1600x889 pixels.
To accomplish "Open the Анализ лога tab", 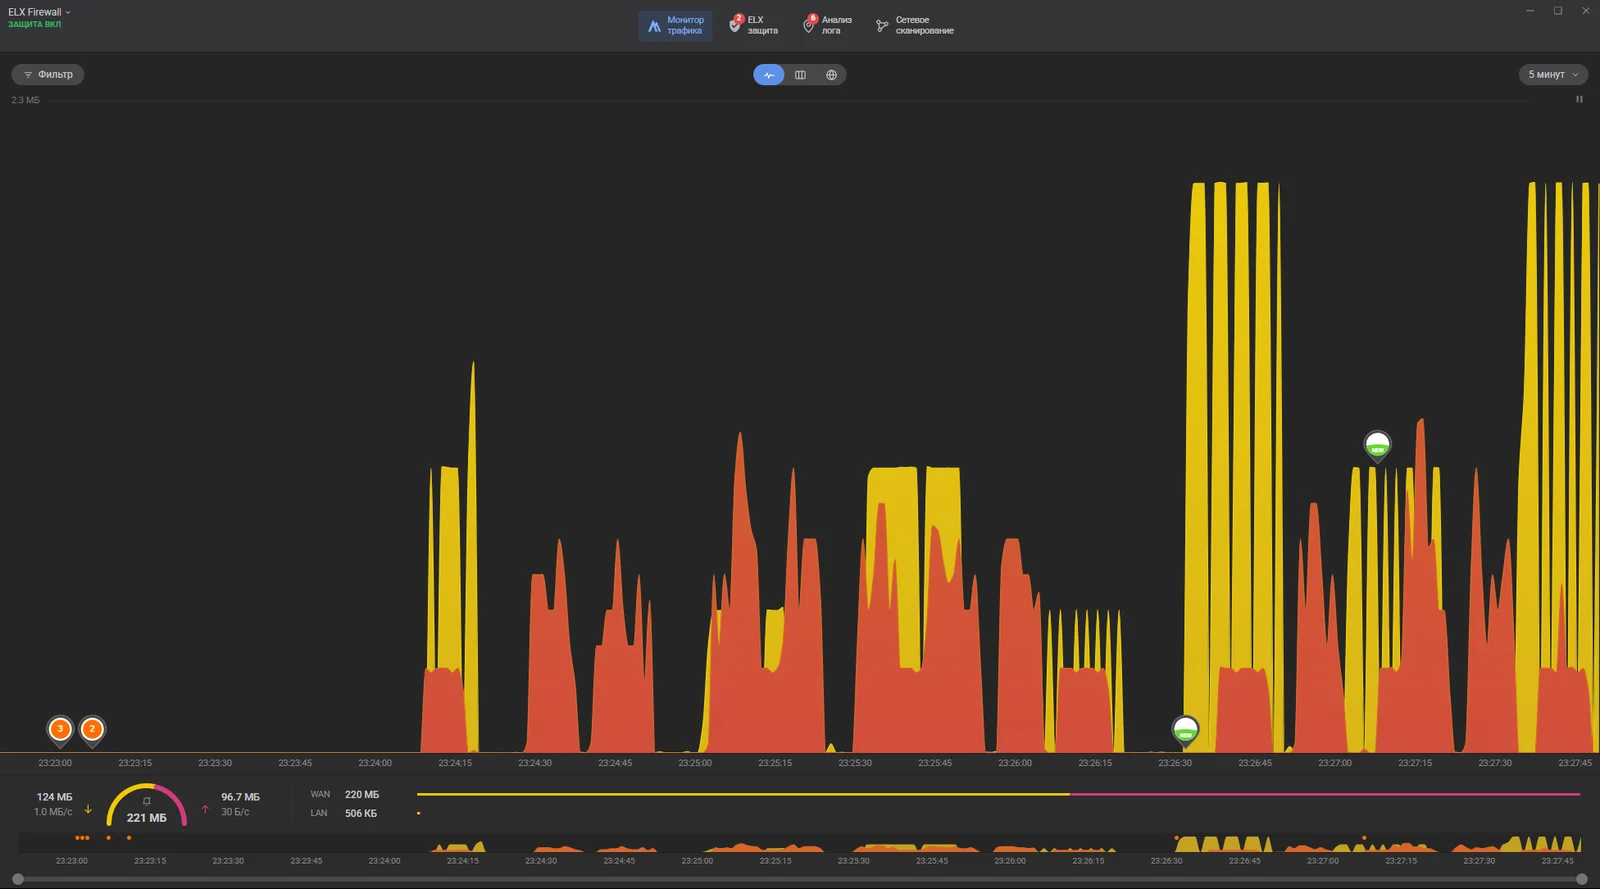I will point(828,25).
